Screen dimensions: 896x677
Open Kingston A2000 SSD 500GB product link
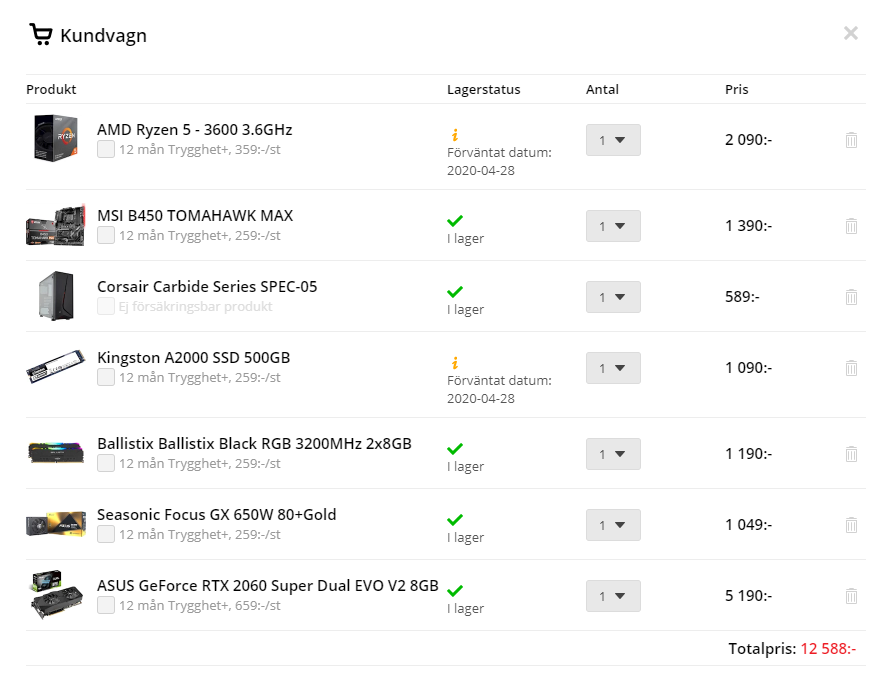pos(193,358)
